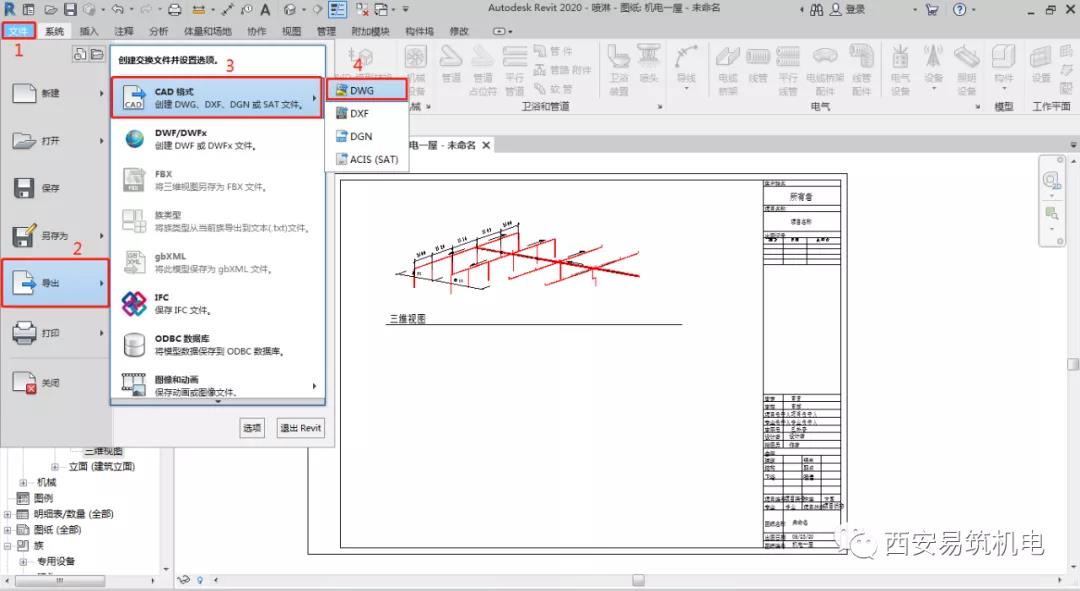Collapse the families tree node
The width and height of the screenshot is (1080, 591).
8,546
